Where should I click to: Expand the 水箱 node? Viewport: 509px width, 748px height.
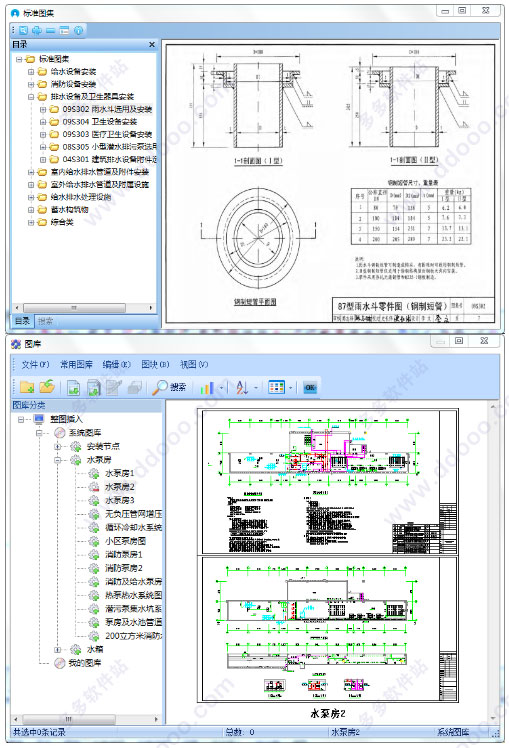pos(58,650)
